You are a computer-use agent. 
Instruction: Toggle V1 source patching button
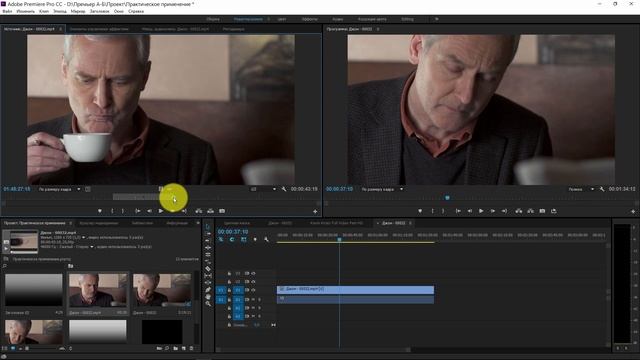[x=221, y=290]
